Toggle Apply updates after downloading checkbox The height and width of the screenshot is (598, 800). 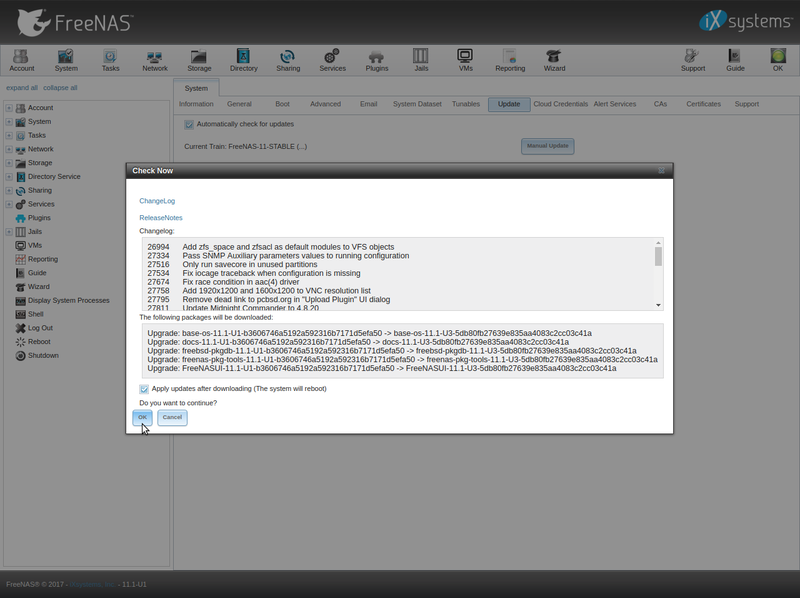144,389
